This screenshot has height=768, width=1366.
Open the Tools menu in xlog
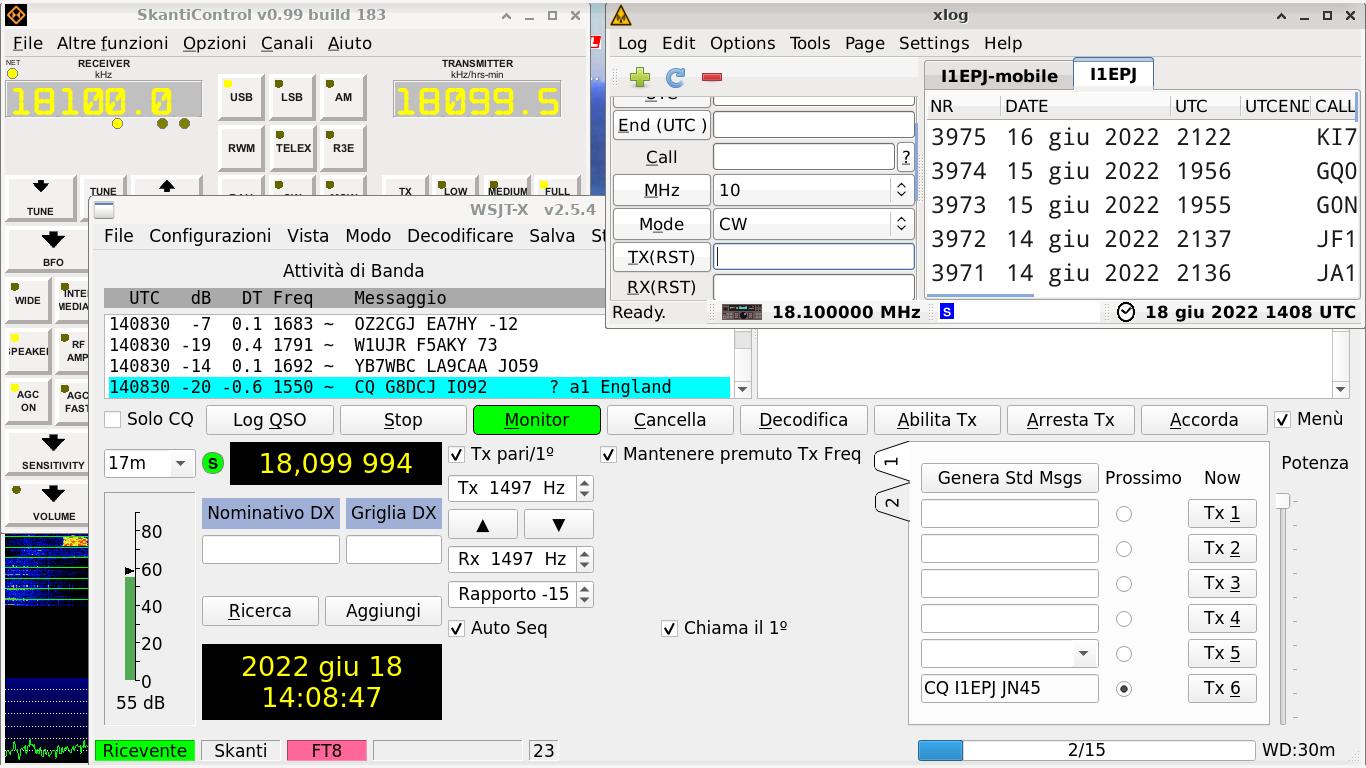point(809,43)
